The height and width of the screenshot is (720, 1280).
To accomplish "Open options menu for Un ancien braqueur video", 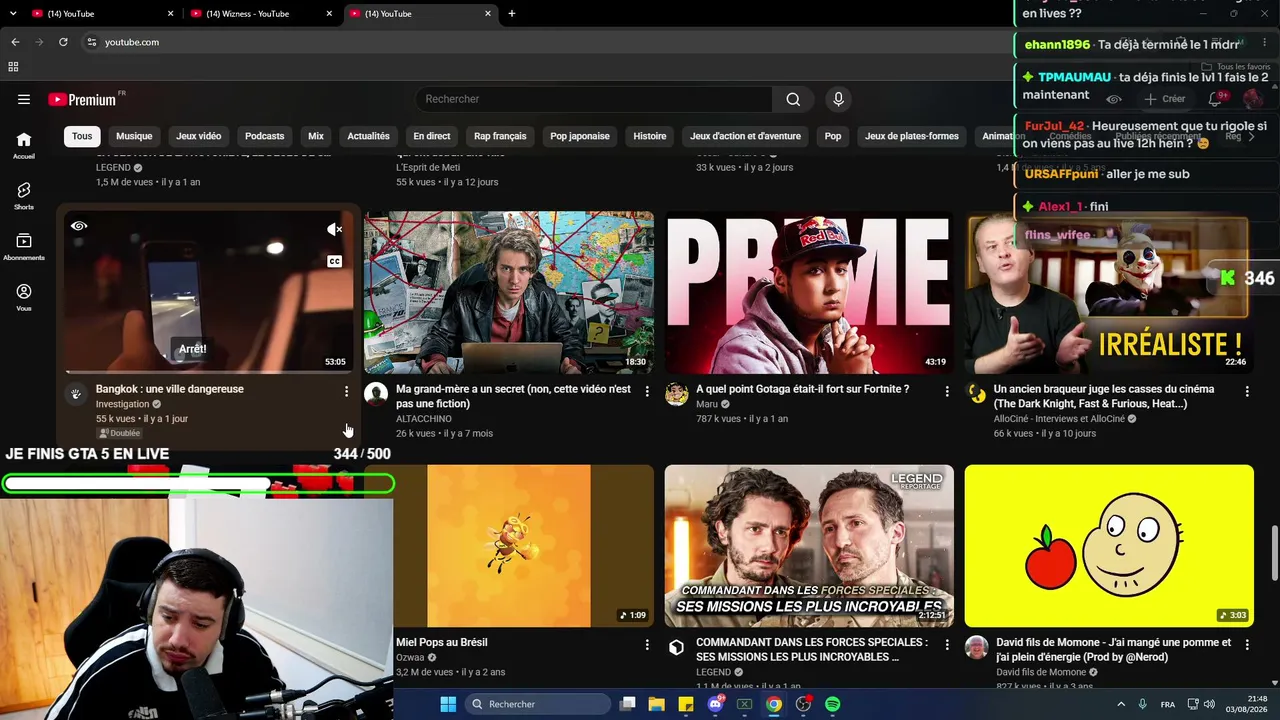I will tap(1246, 391).
